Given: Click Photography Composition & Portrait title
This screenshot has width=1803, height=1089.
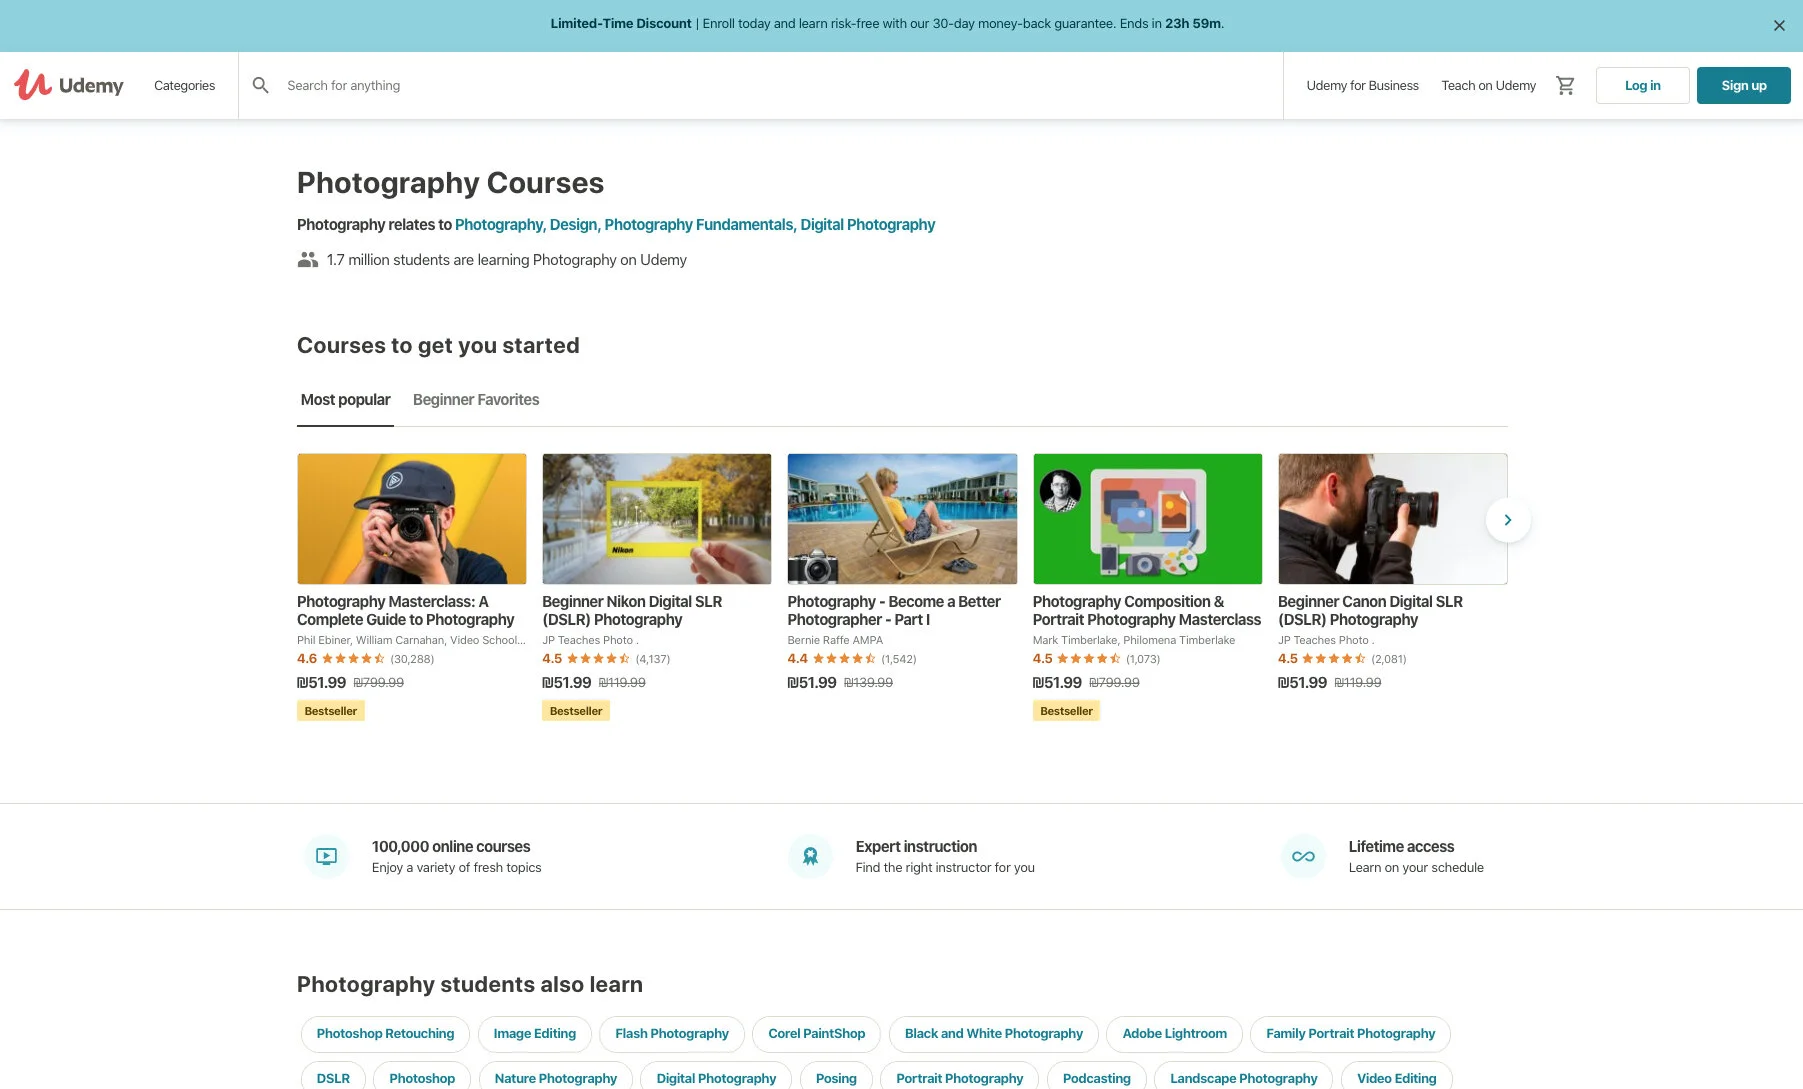Looking at the screenshot, I should tap(1147, 610).
